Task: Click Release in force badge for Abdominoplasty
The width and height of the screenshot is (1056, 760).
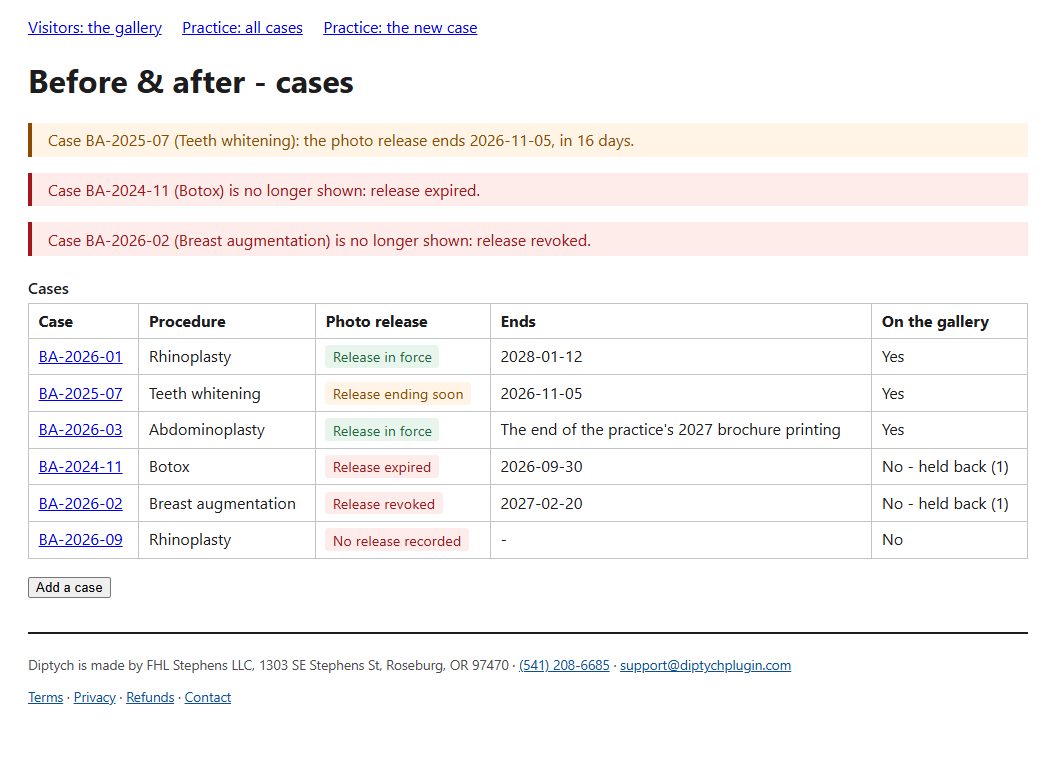Action: tap(383, 431)
